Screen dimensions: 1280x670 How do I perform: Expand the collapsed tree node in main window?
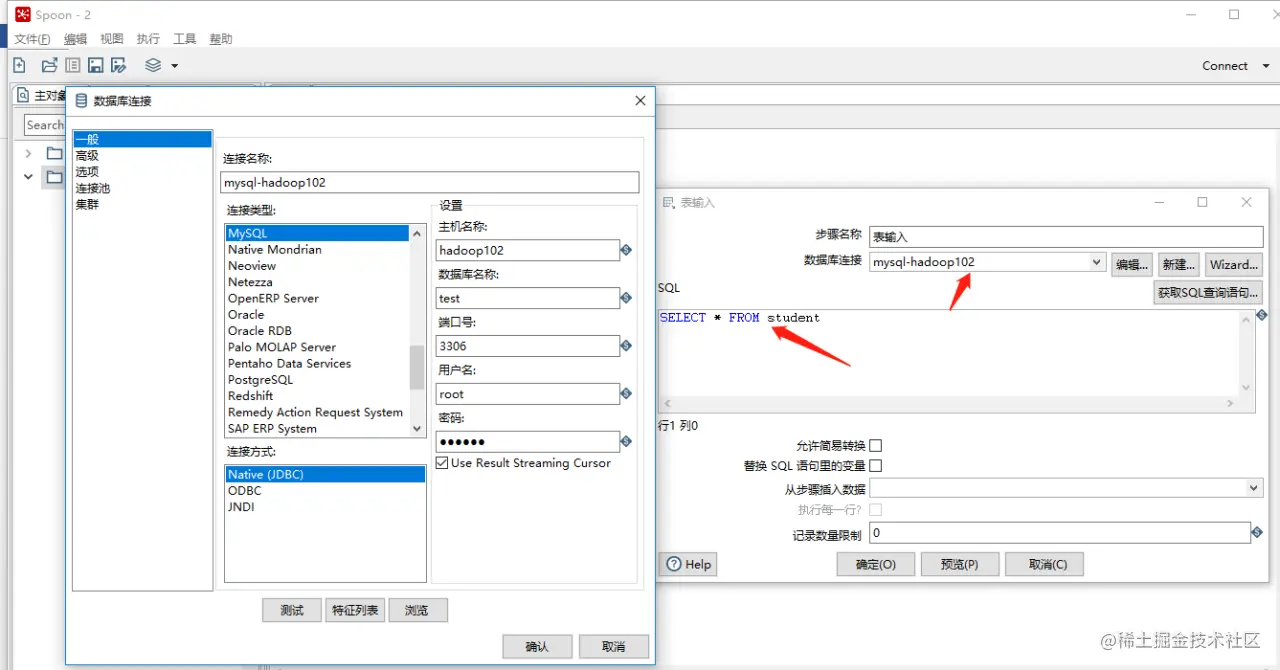pyautogui.click(x=29, y=153)
